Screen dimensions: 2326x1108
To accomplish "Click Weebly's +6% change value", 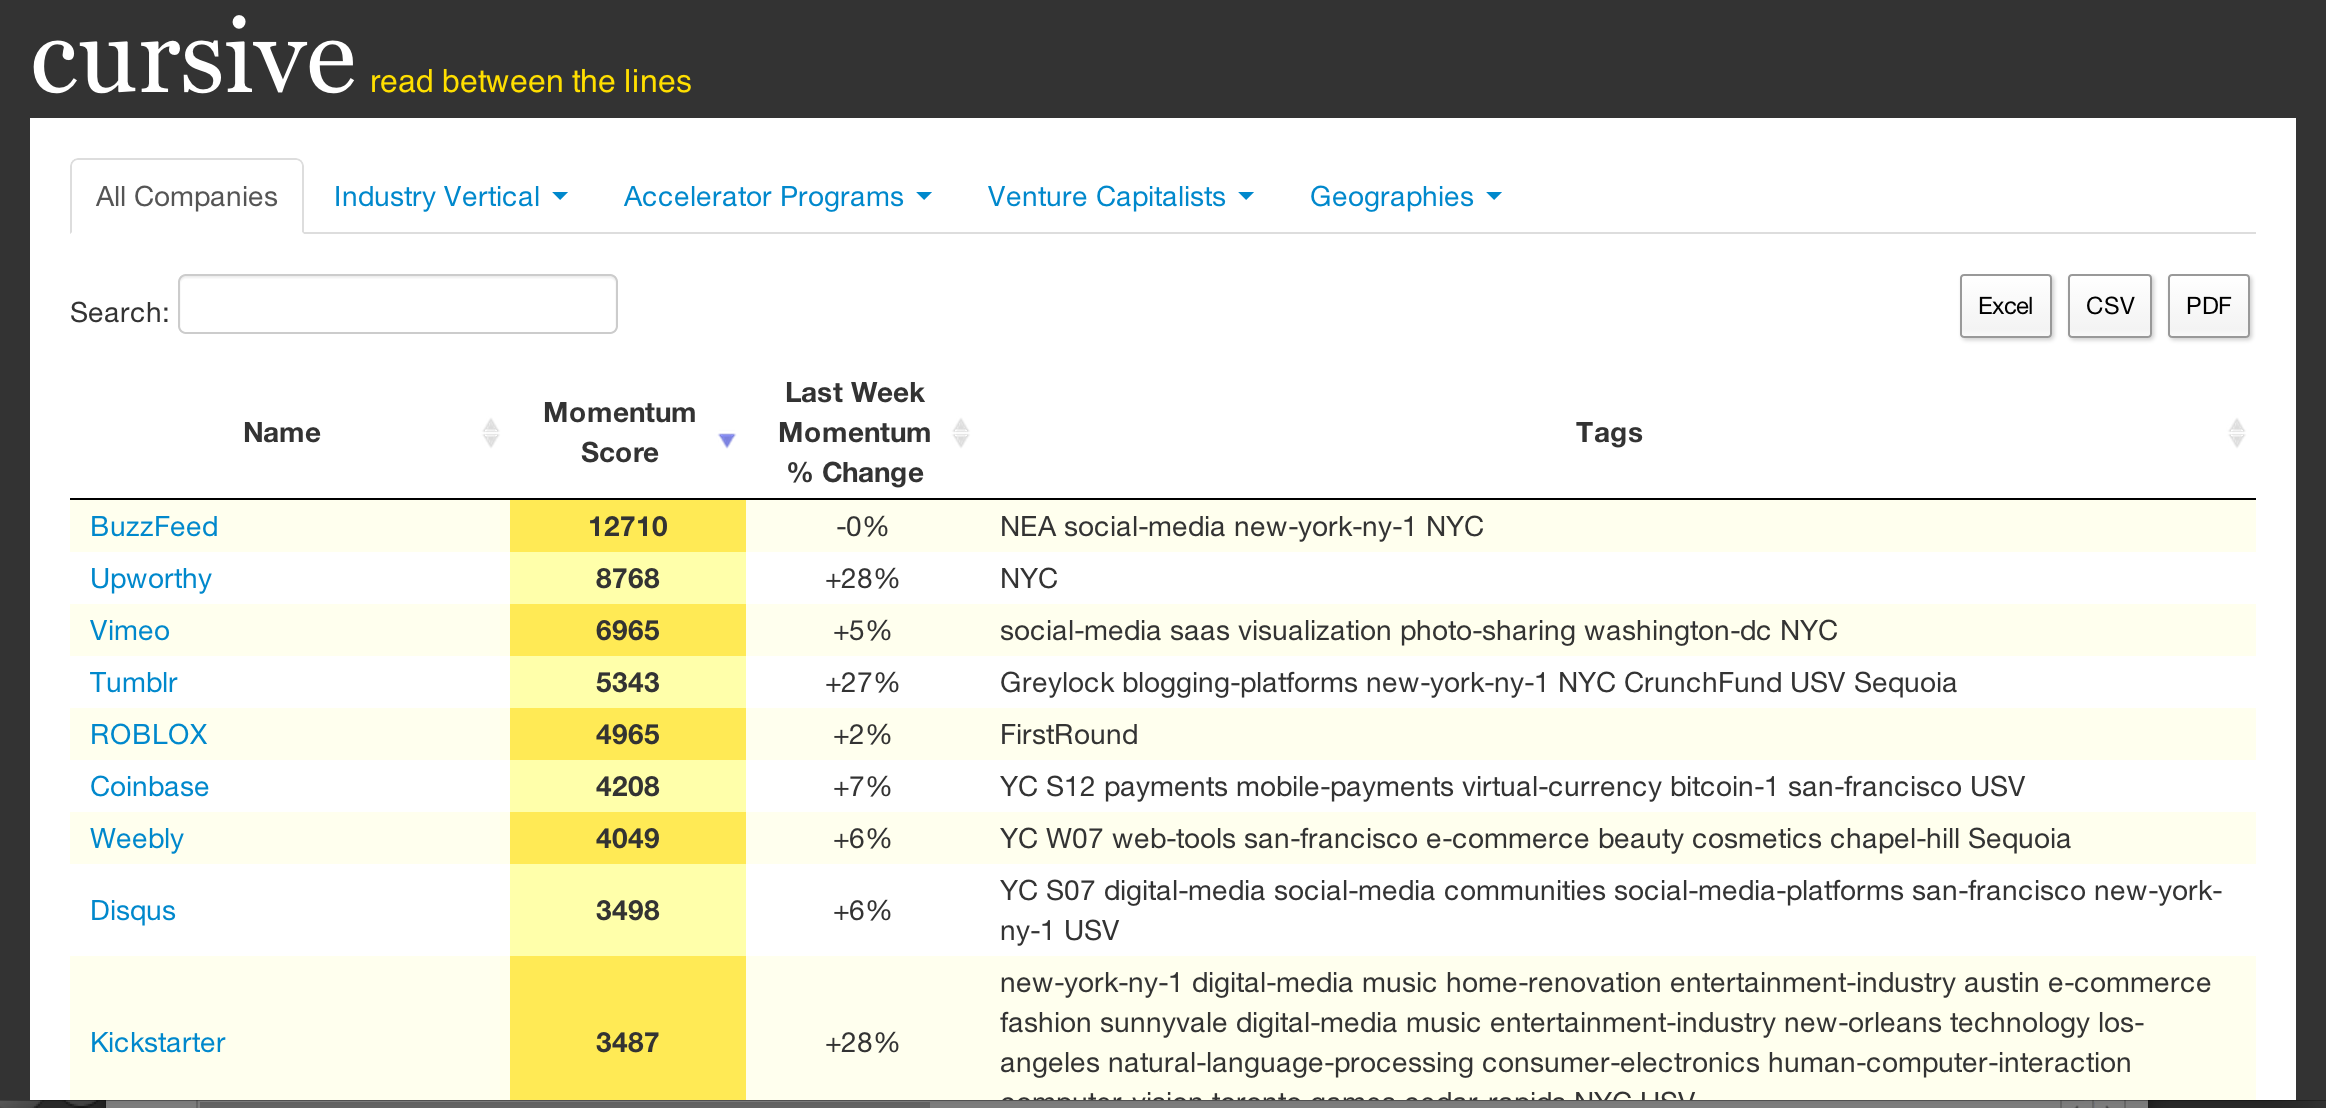I will [862, 839].
